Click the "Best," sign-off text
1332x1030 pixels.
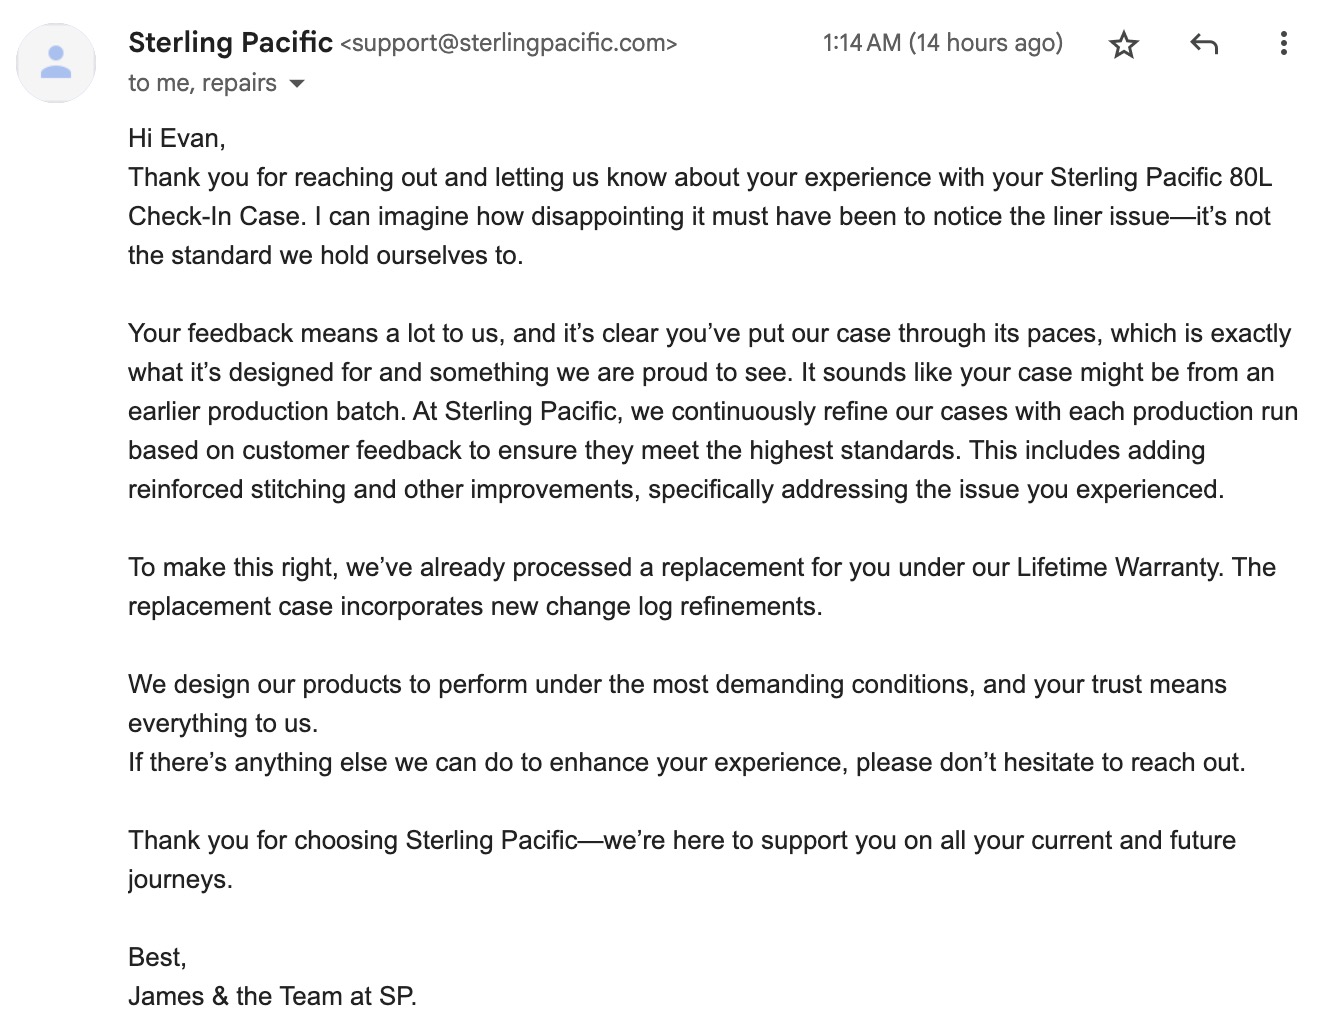[157, 957]
